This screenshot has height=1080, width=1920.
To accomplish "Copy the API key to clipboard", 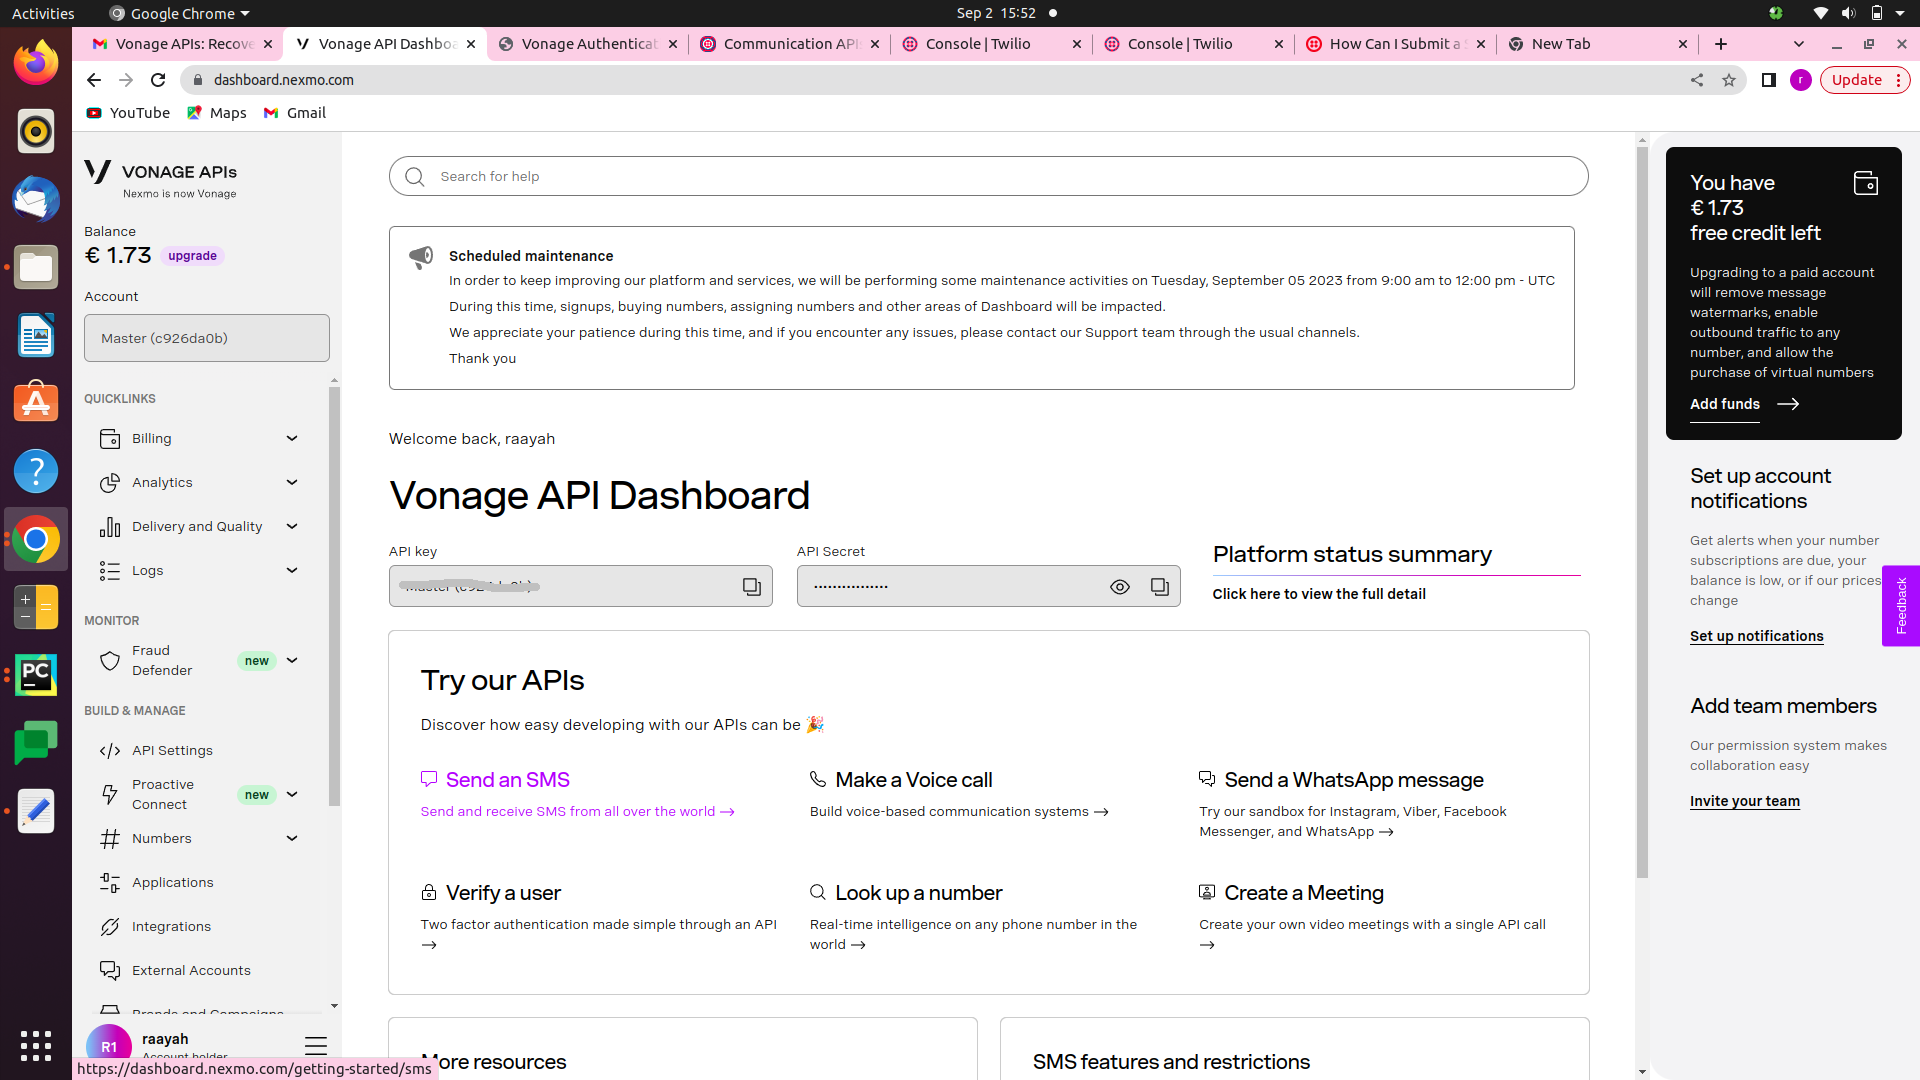I will point(751,587).
